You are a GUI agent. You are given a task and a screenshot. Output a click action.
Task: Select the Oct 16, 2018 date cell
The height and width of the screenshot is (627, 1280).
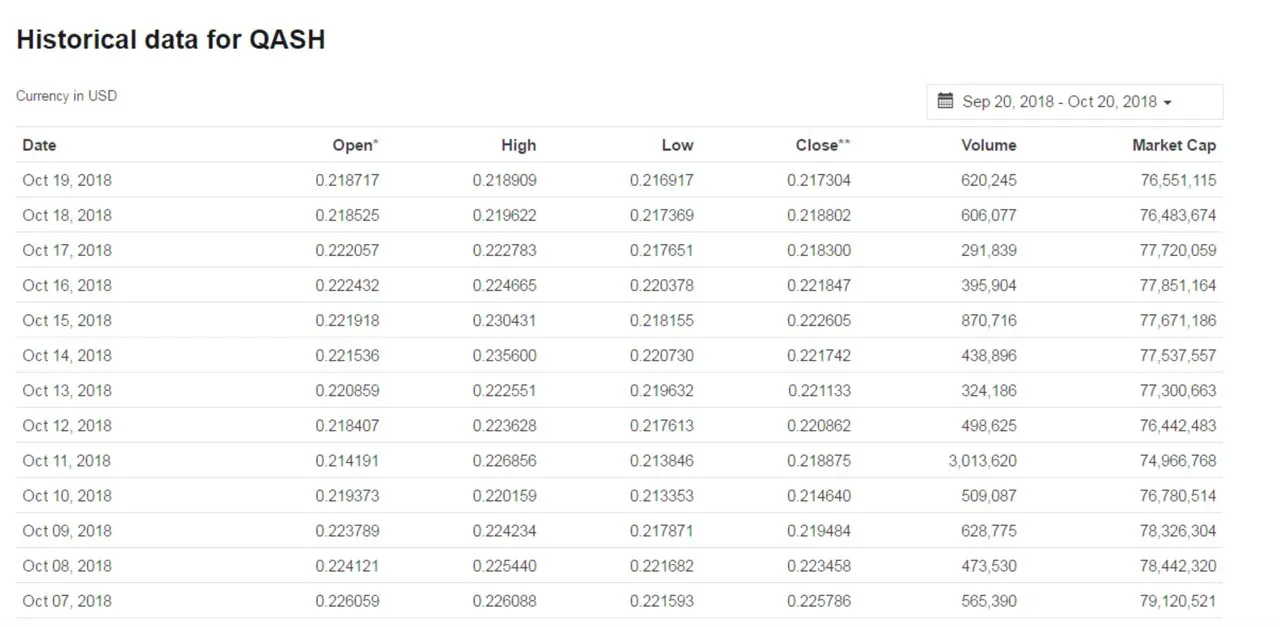click(67, 286)
